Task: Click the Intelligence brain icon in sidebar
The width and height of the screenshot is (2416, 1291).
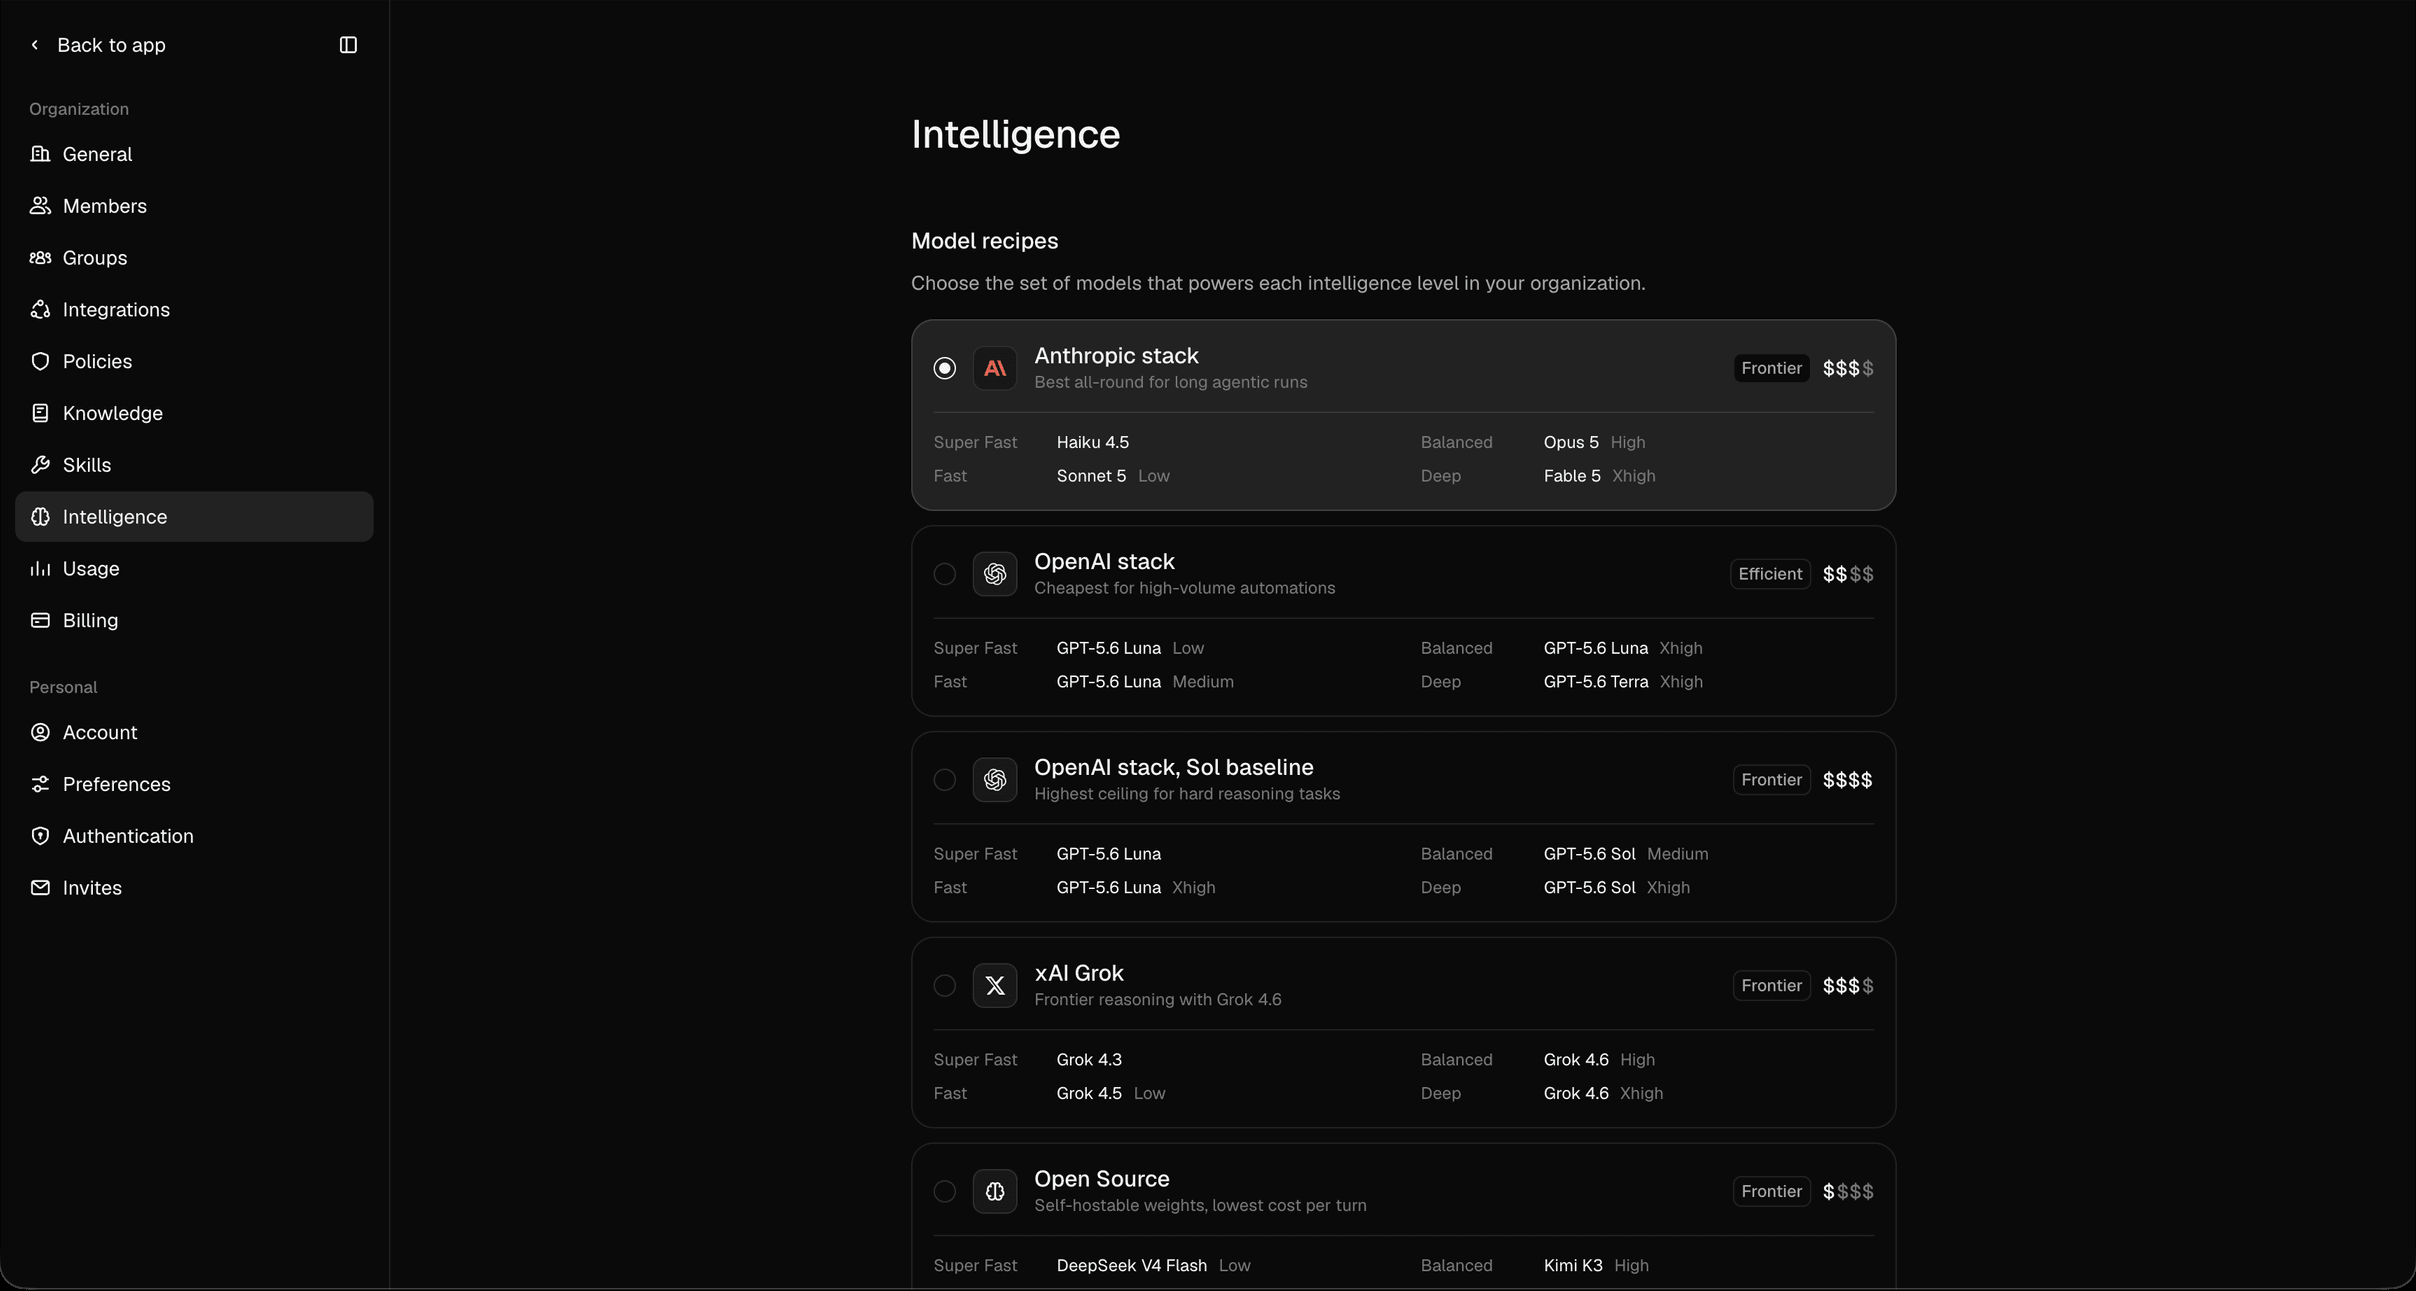Action: click(40, 517)
